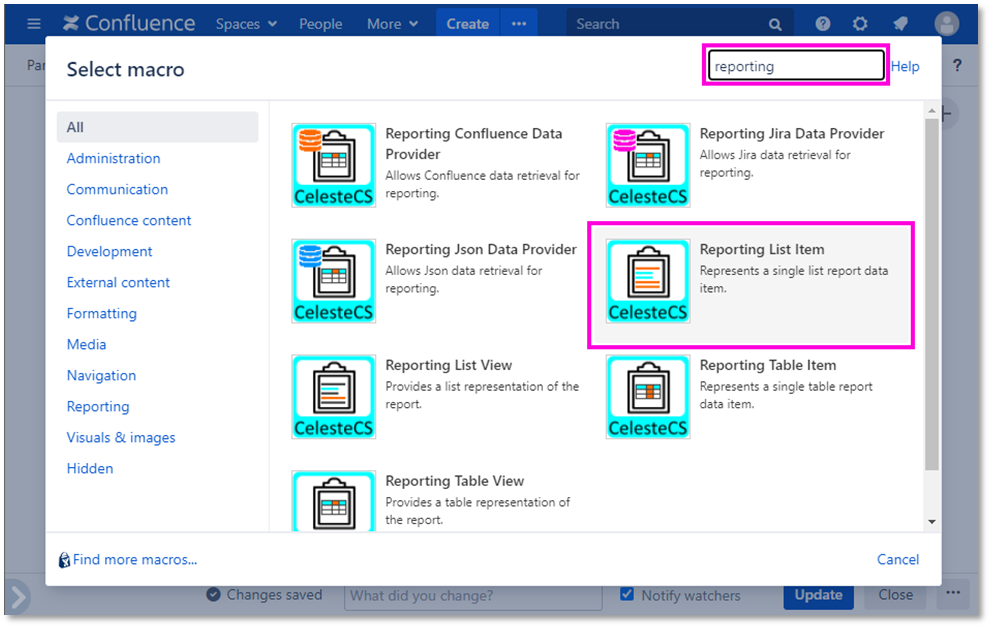
Task: Click the Confluence Search box in header
Action: click(679, 24)
